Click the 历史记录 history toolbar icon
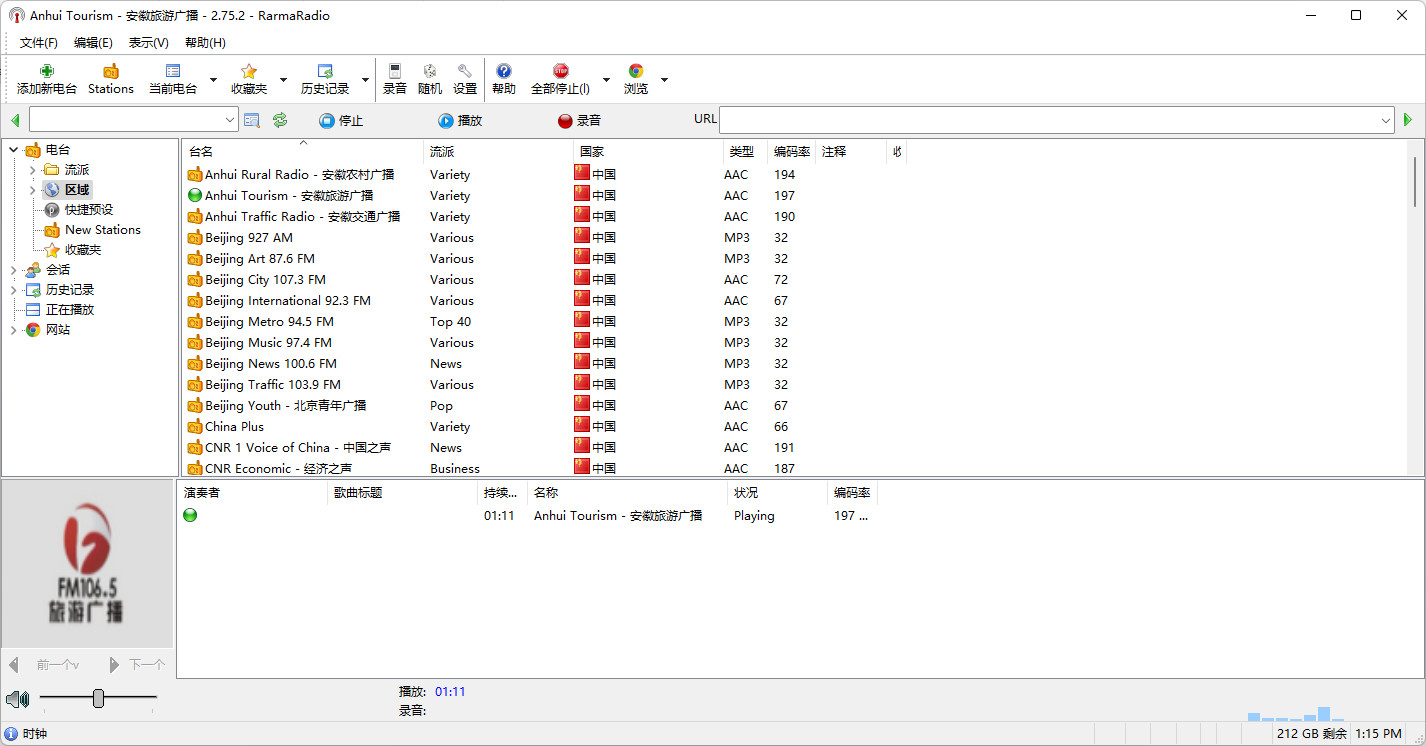Screen dimensions: 1426x746 pos(325,71)
